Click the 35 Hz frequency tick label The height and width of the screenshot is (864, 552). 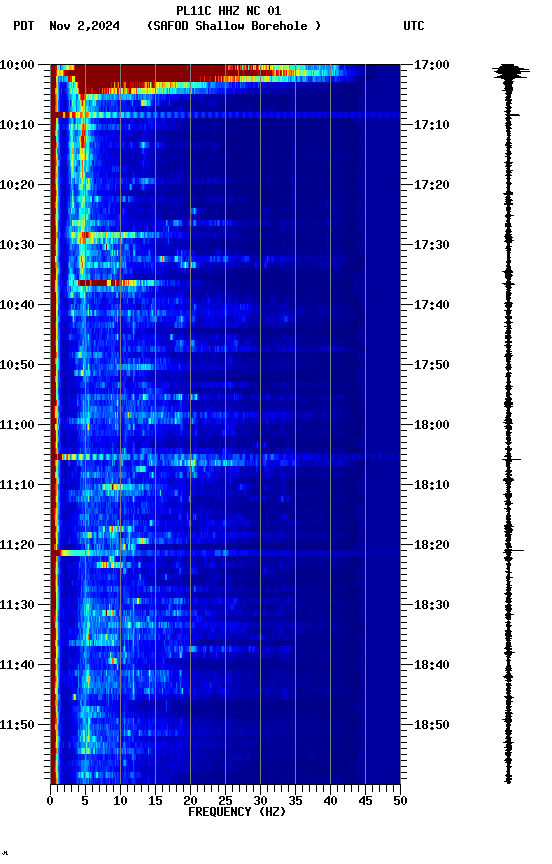coord(295,801)
